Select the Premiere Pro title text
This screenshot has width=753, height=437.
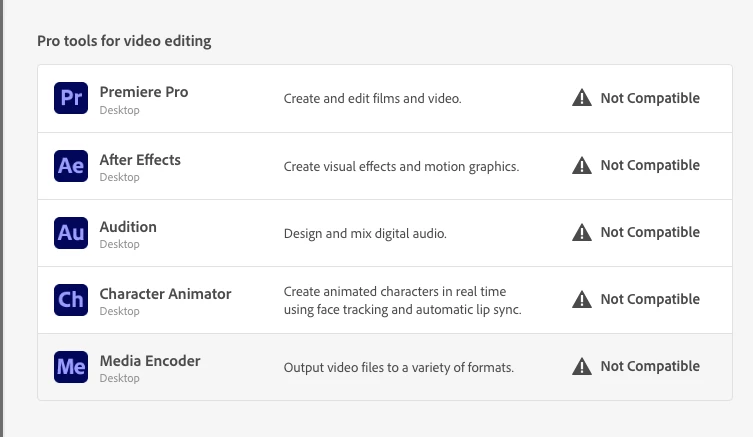pyautogui.click(x=144, y=92)
